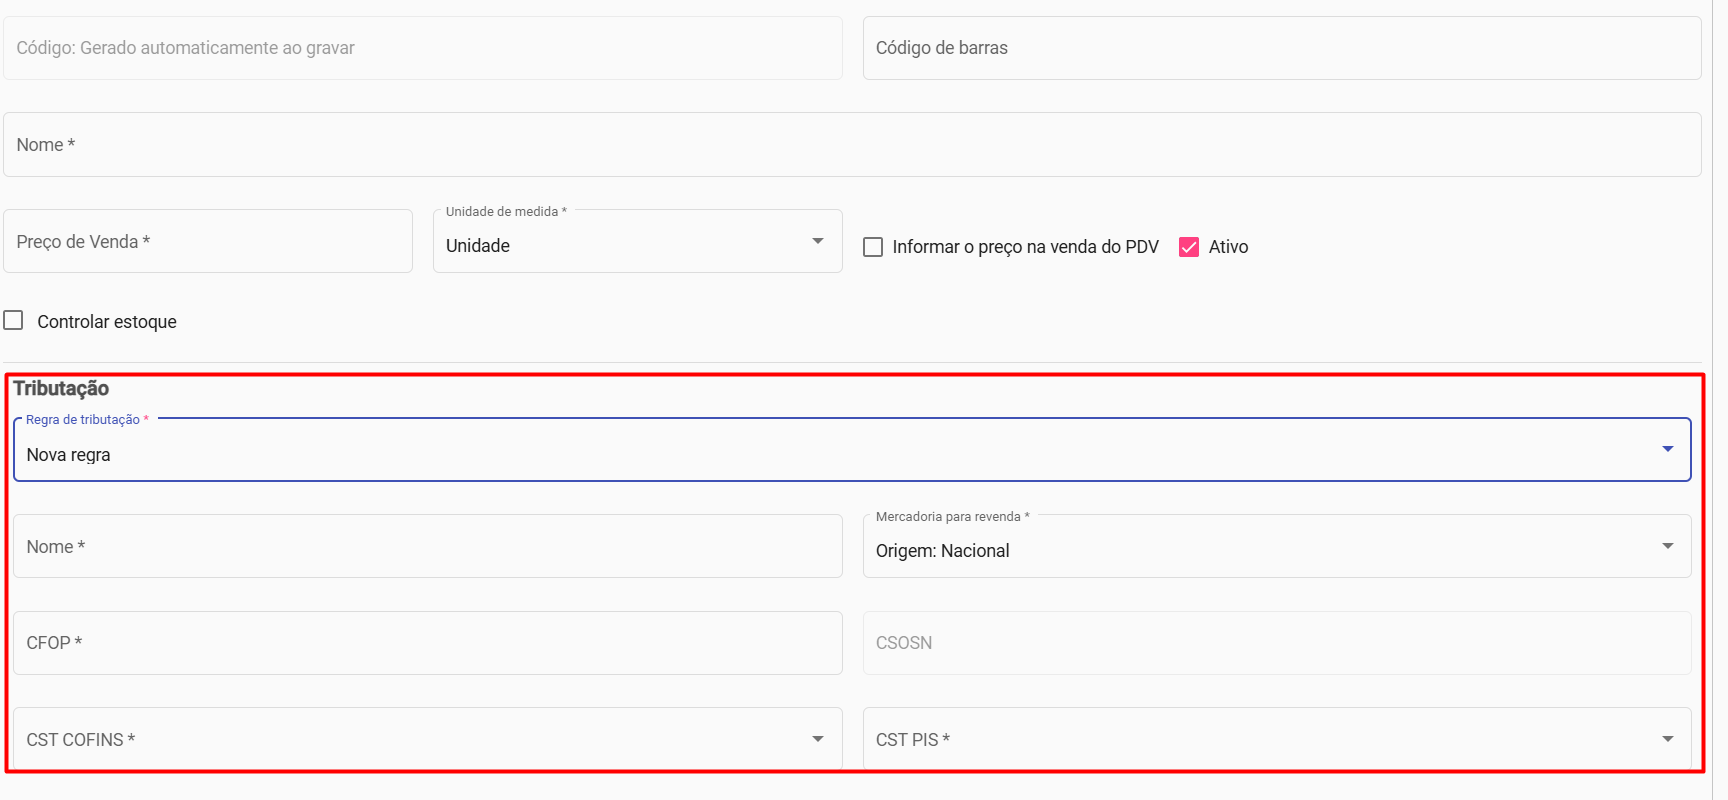Focus the Código de barras field
The image size is (1728, 800).
[1280, 48]
